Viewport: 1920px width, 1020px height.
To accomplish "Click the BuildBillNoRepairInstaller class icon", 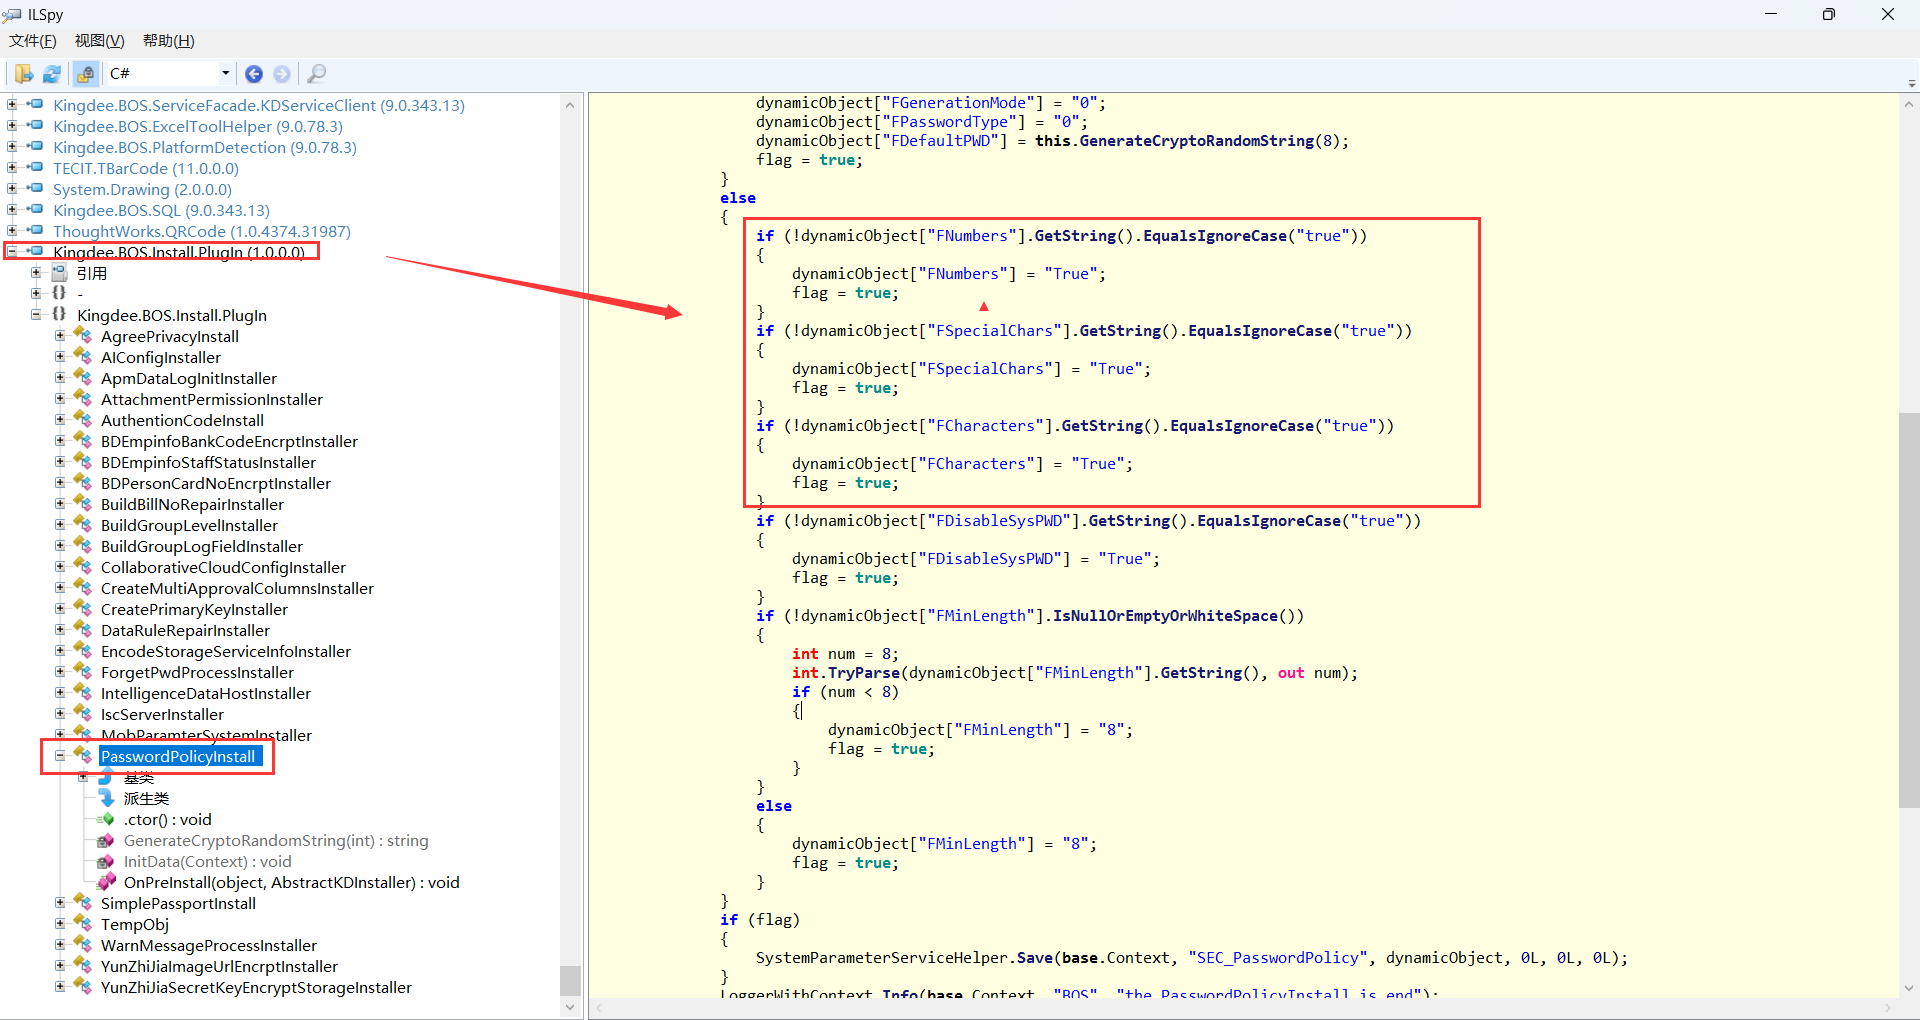I will pyautogui.click(x=83, y=504).
